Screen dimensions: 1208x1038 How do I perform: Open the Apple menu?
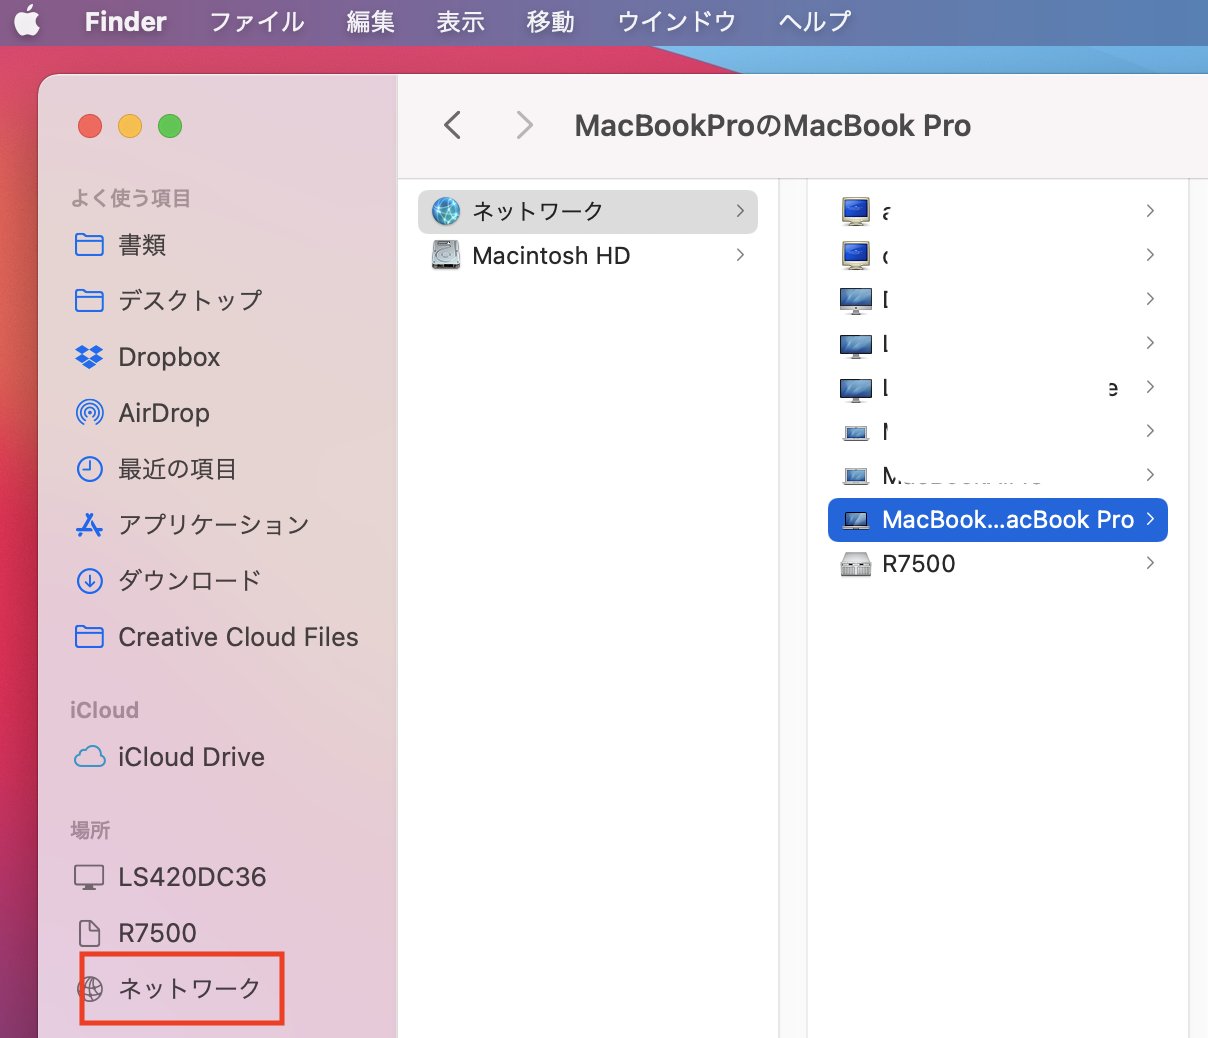(x=28, y=22)
